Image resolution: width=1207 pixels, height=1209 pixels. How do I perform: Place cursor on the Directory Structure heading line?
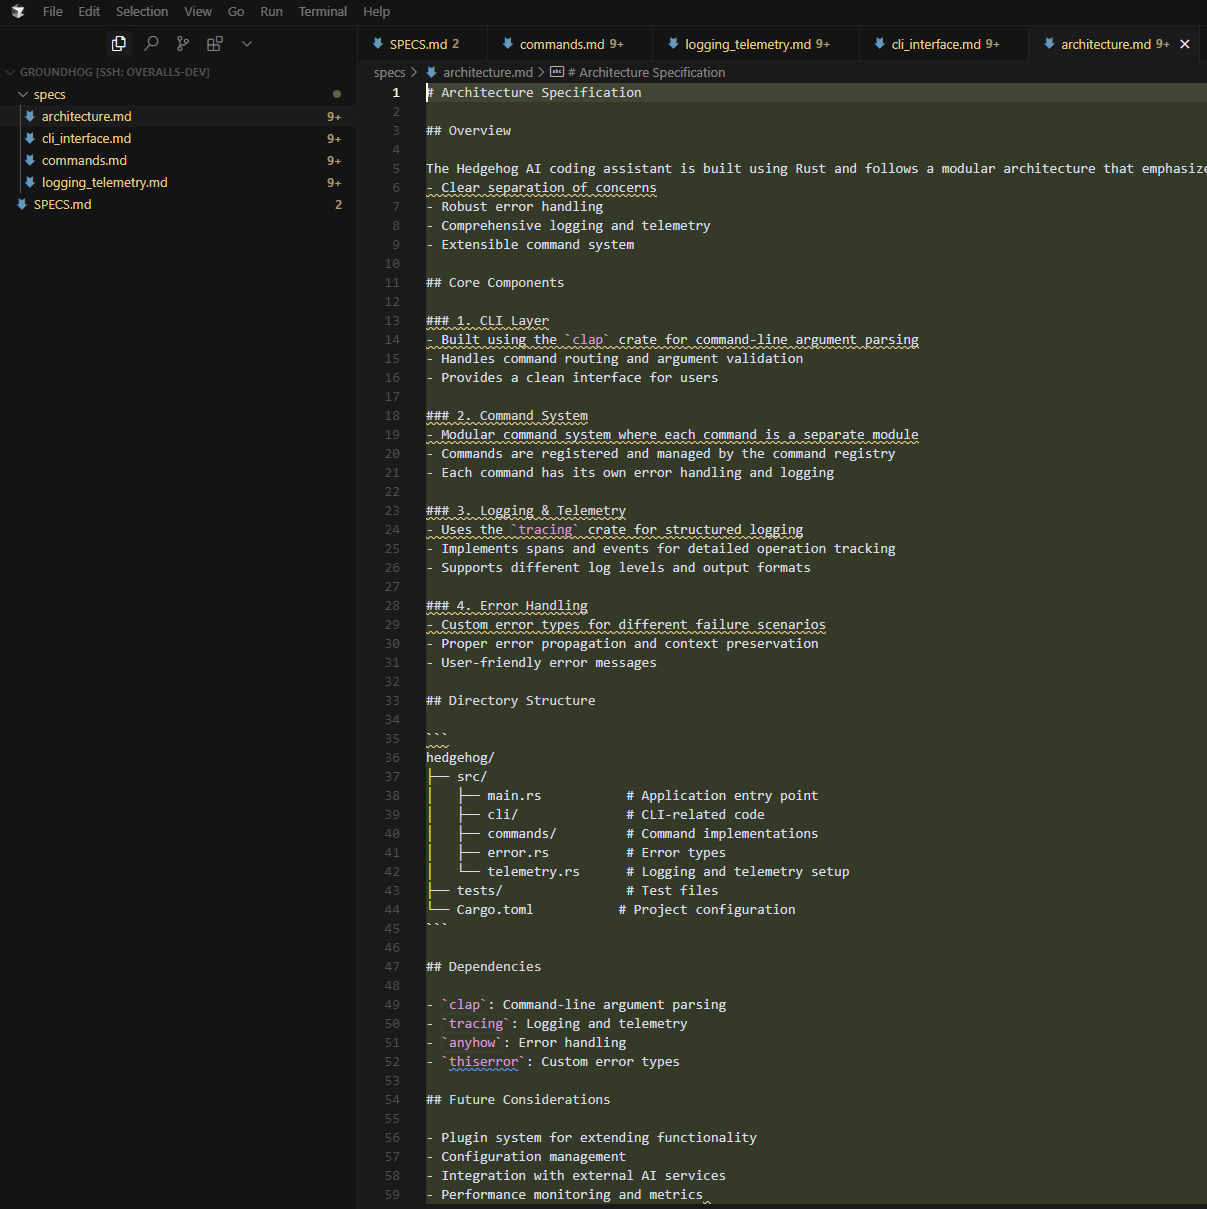click(511, 700)
